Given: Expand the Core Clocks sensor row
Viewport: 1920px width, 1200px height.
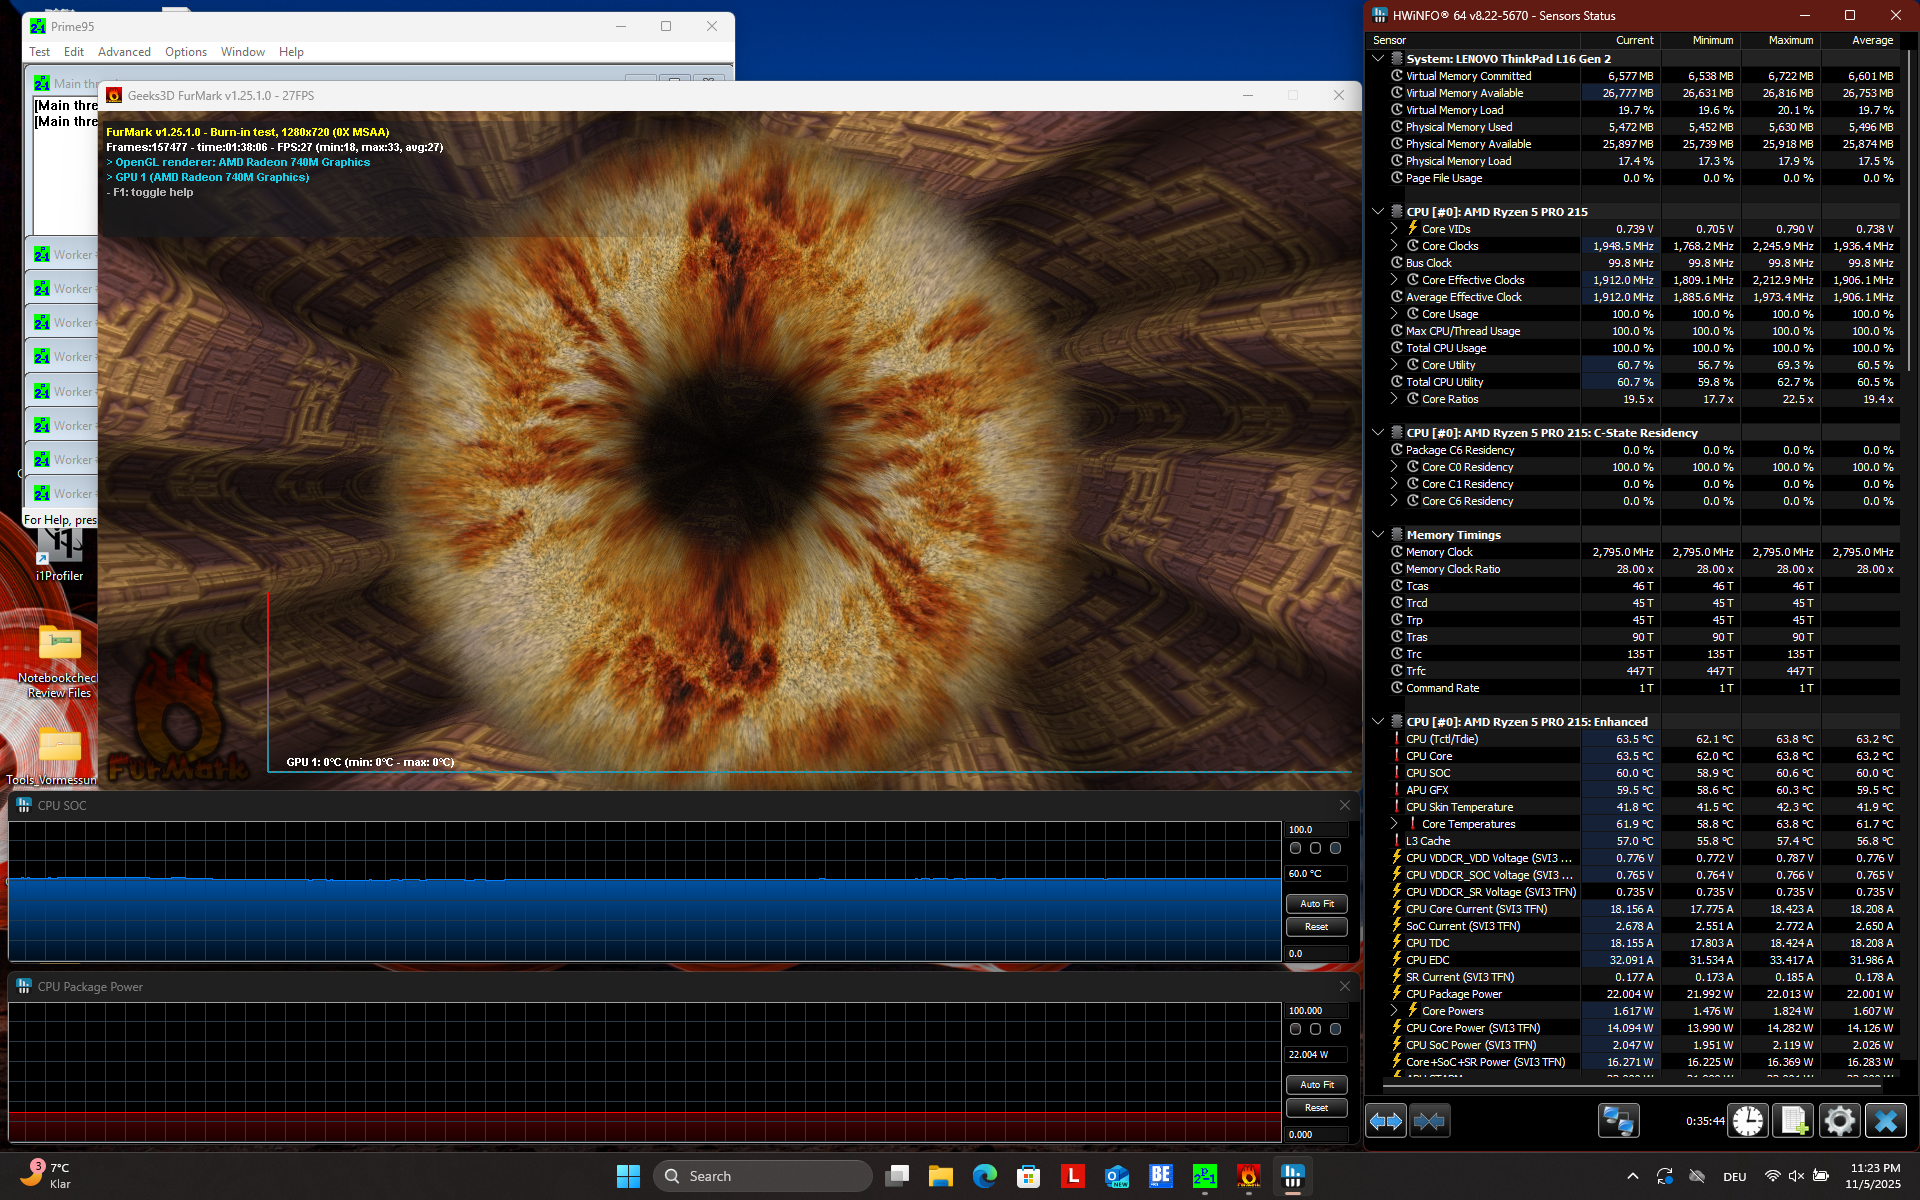Looking at the screenshot, I should [1394, 246].
